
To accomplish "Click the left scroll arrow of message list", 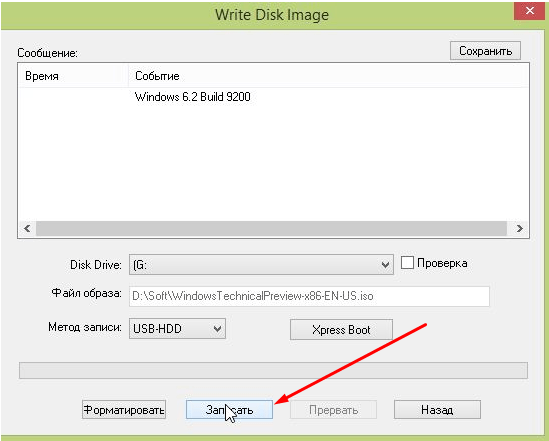I will tap(27, 229).
